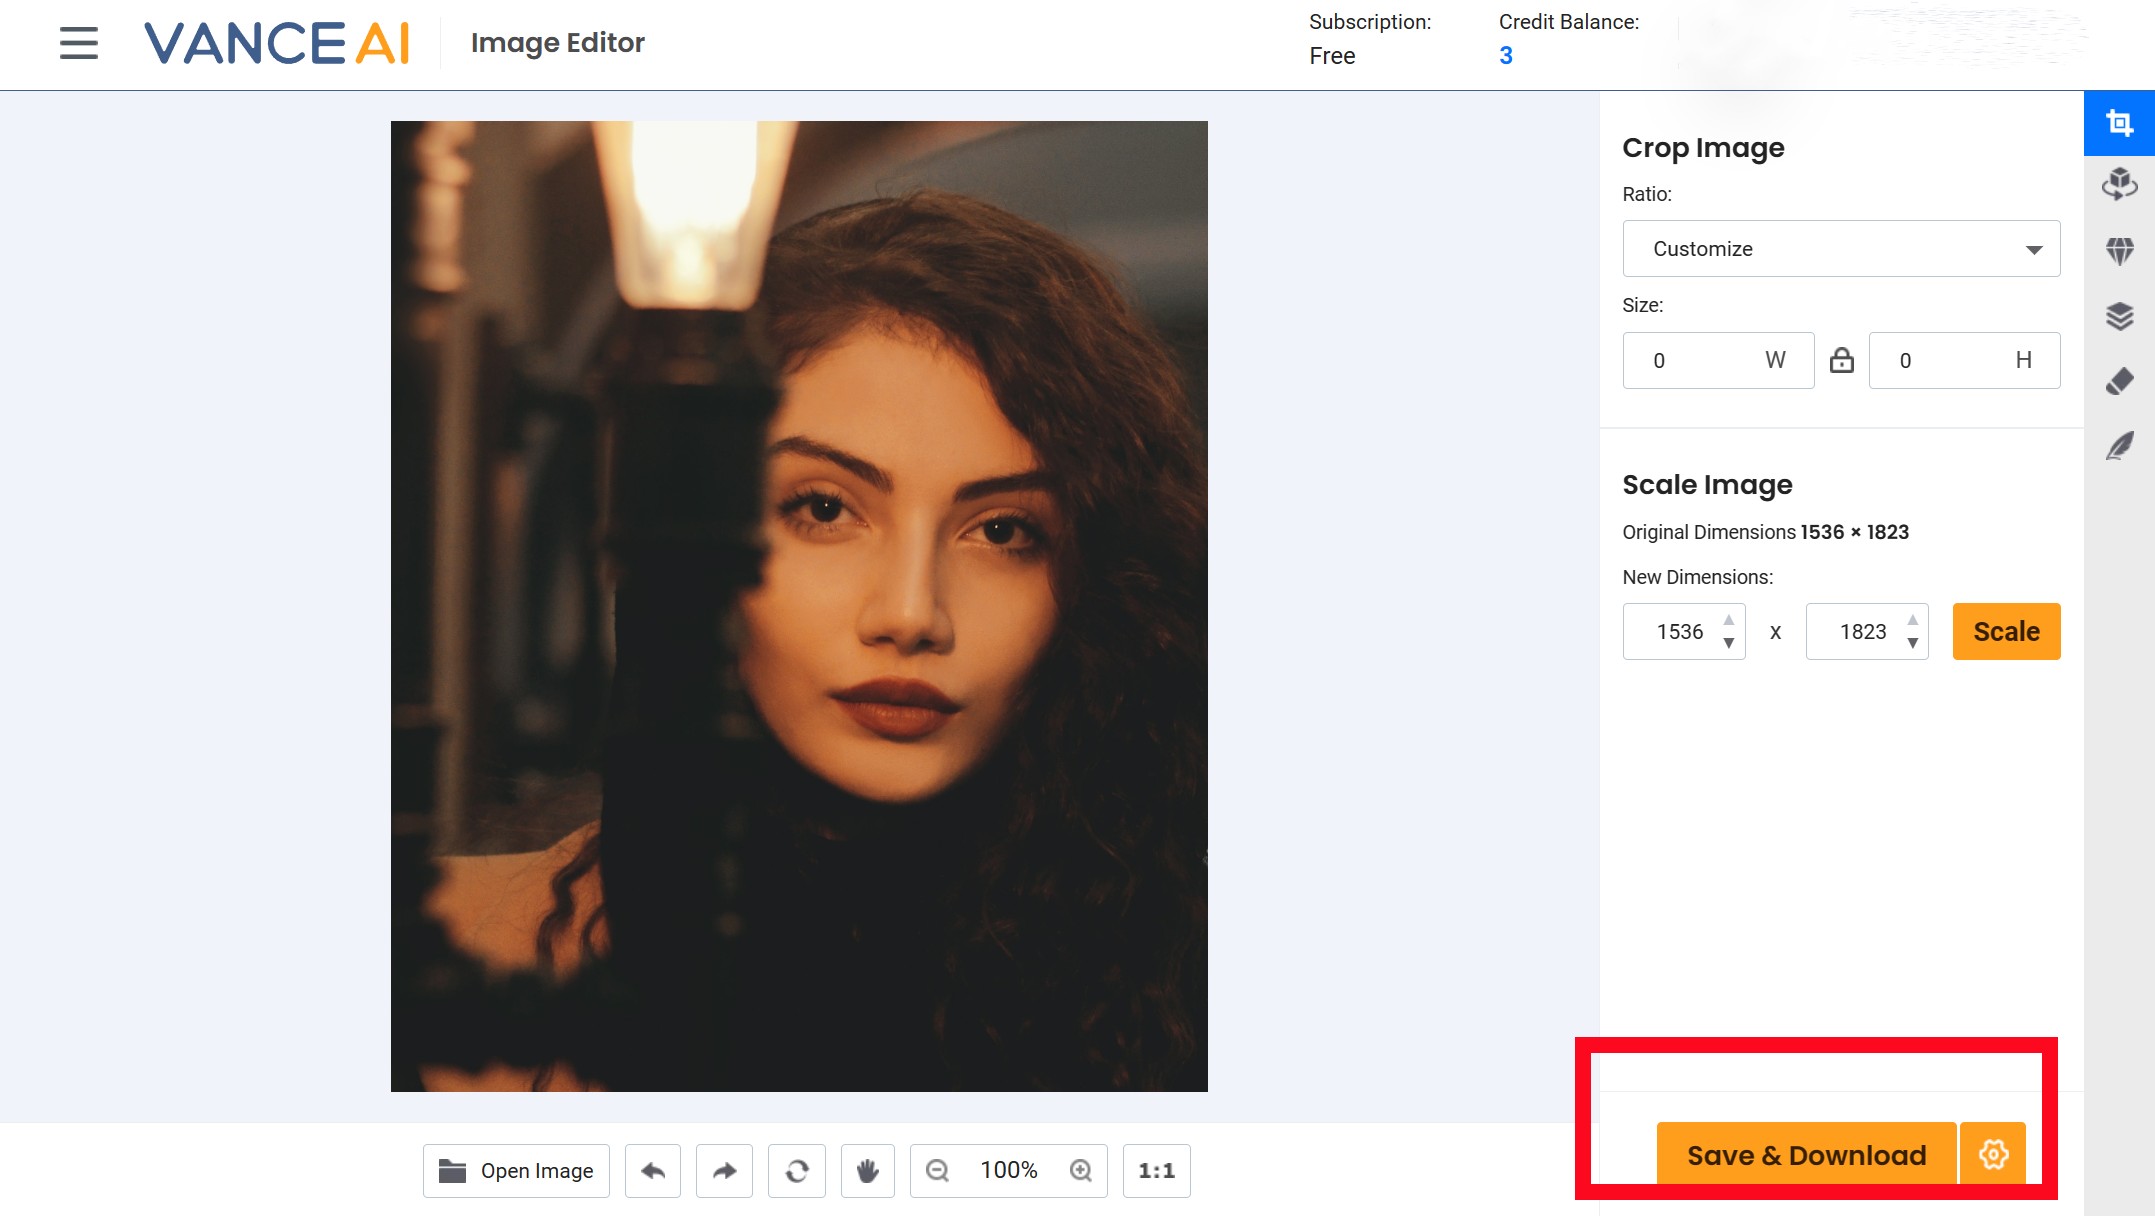
Task: Open the 3D rotate tool
Action: click(2119, 185)
